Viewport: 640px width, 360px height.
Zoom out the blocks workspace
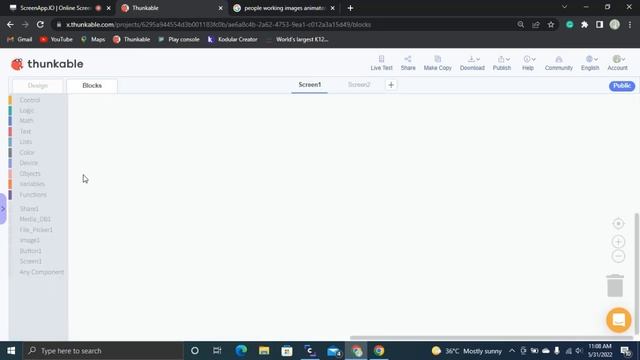[x=618, y=256]
